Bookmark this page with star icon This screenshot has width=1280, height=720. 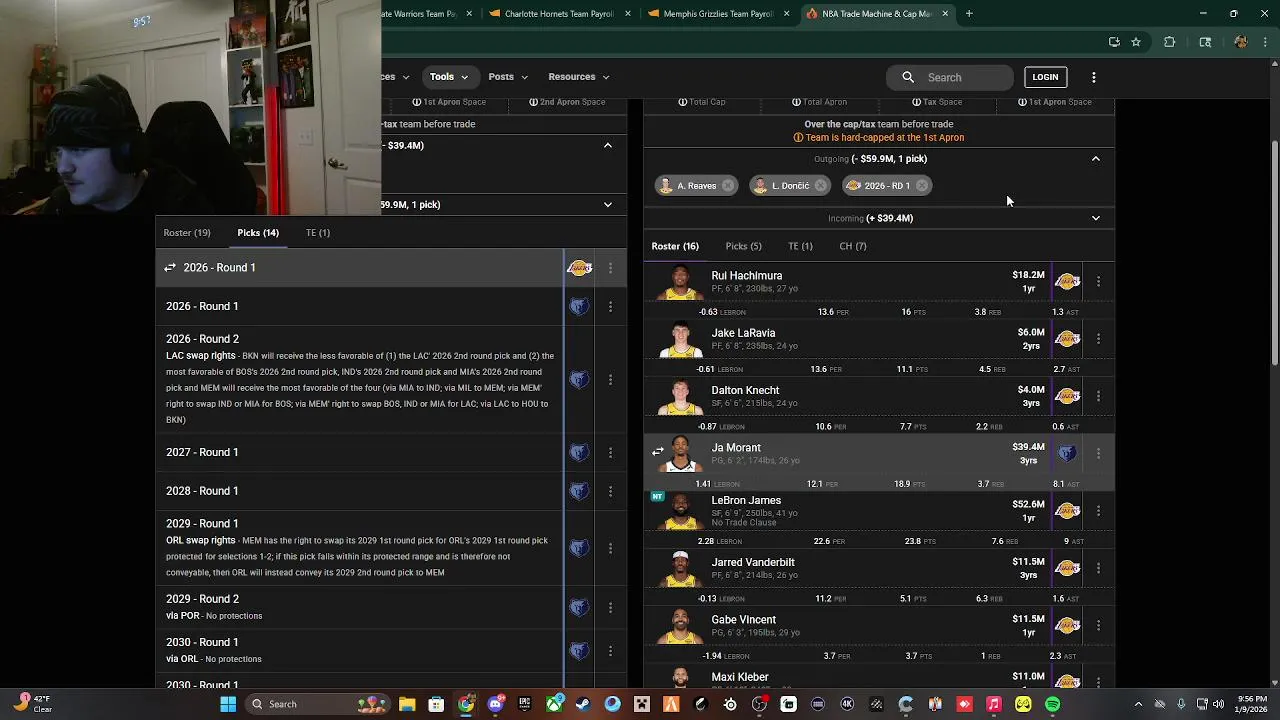(x=1136, y=42)
